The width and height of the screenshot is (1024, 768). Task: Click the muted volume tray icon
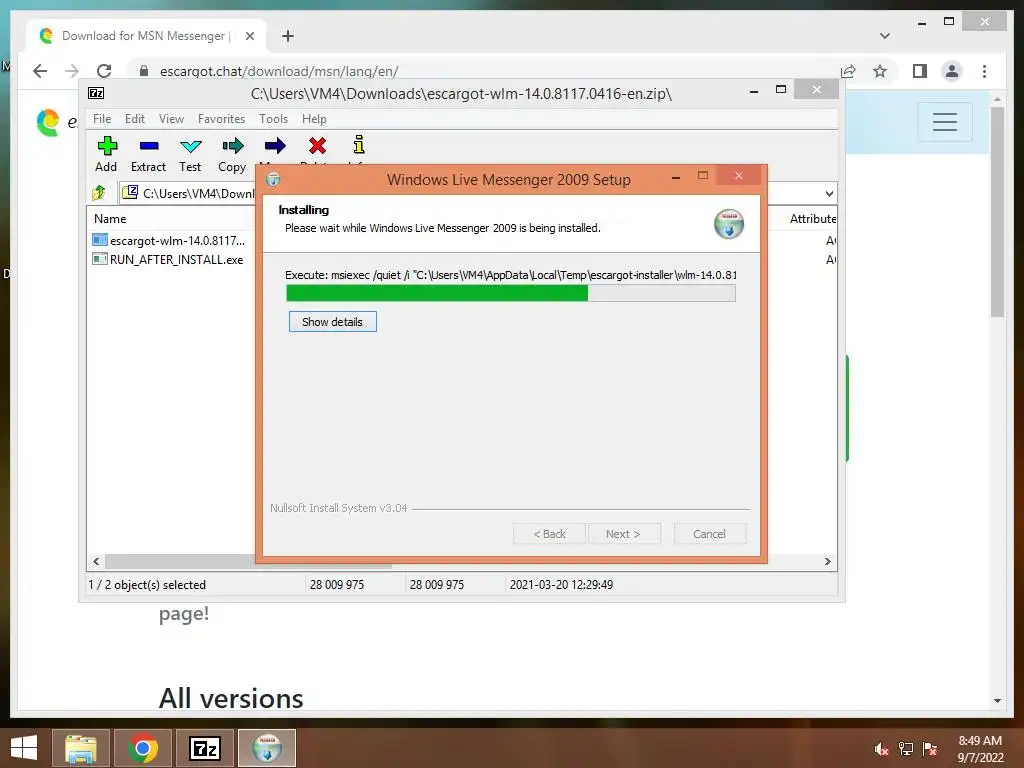(882, 749)
